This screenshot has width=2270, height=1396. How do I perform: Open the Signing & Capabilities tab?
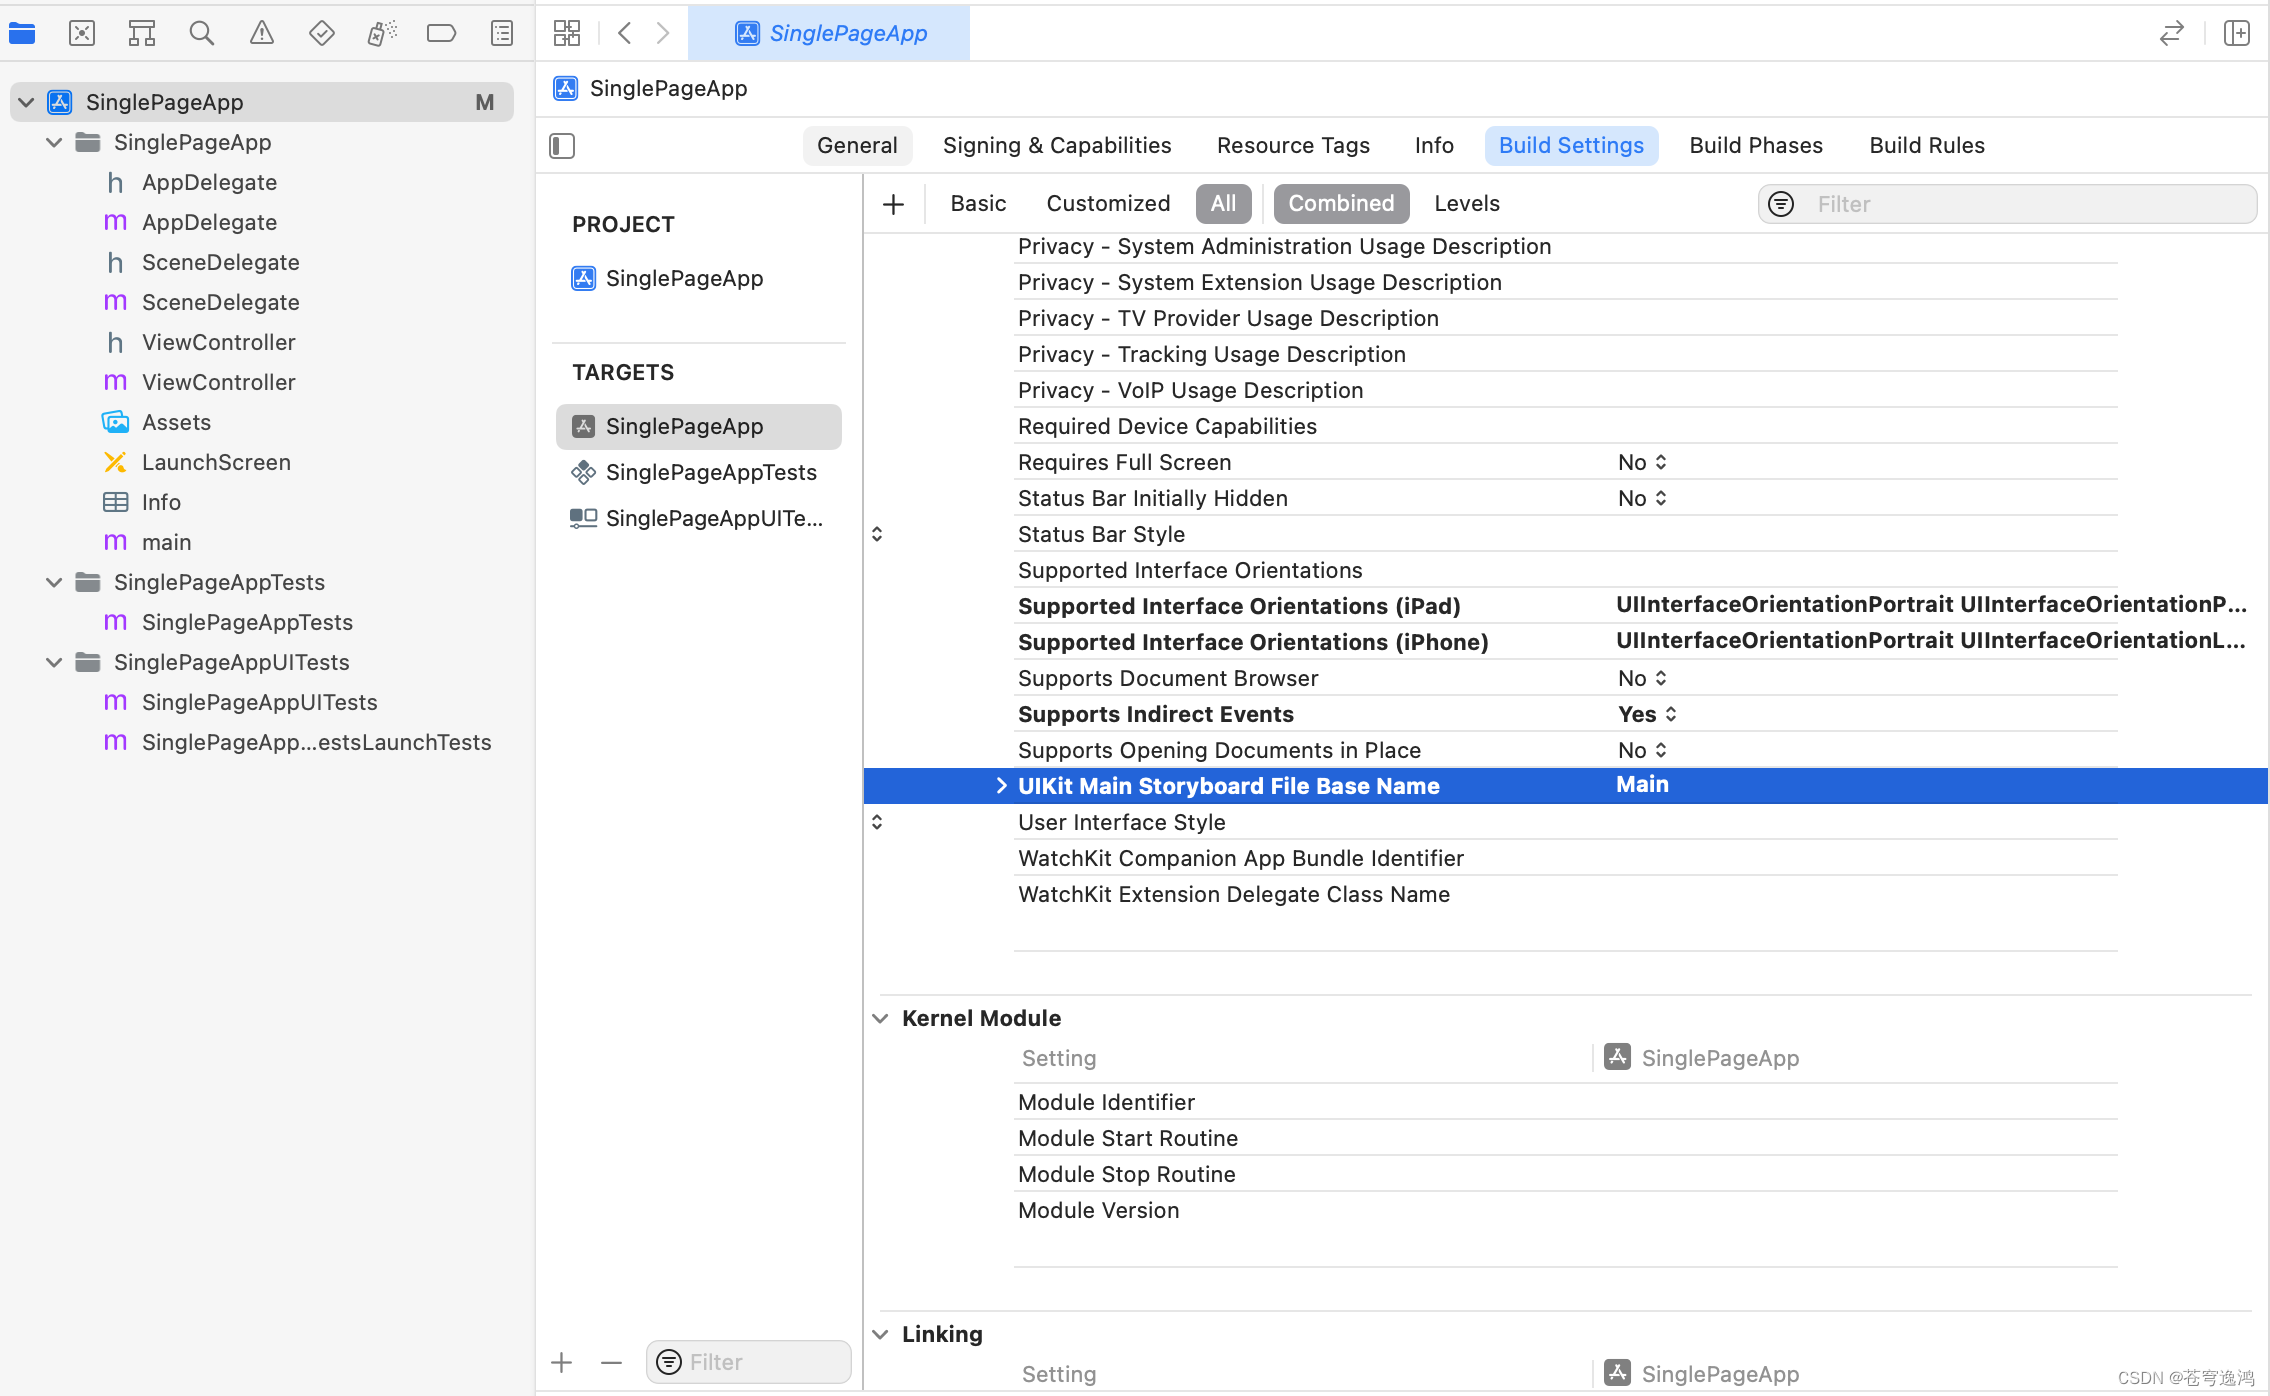1057,146
